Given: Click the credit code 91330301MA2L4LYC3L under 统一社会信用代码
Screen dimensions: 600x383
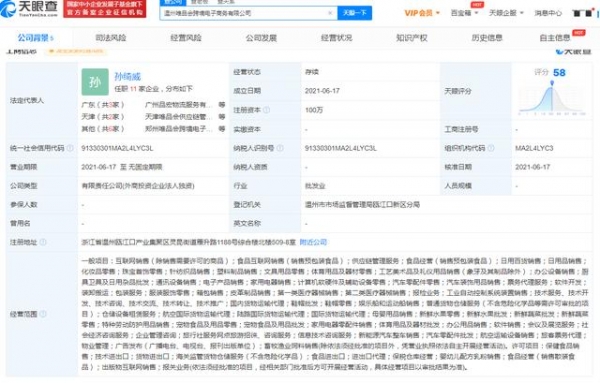Looking at the screenshot, I should 117,148.
